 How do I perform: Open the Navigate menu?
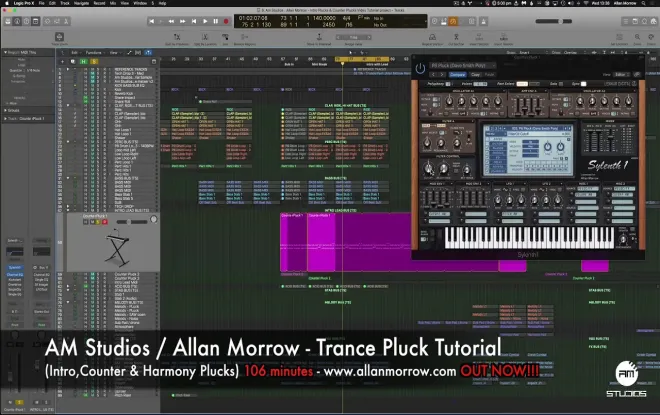coord(82,3)
